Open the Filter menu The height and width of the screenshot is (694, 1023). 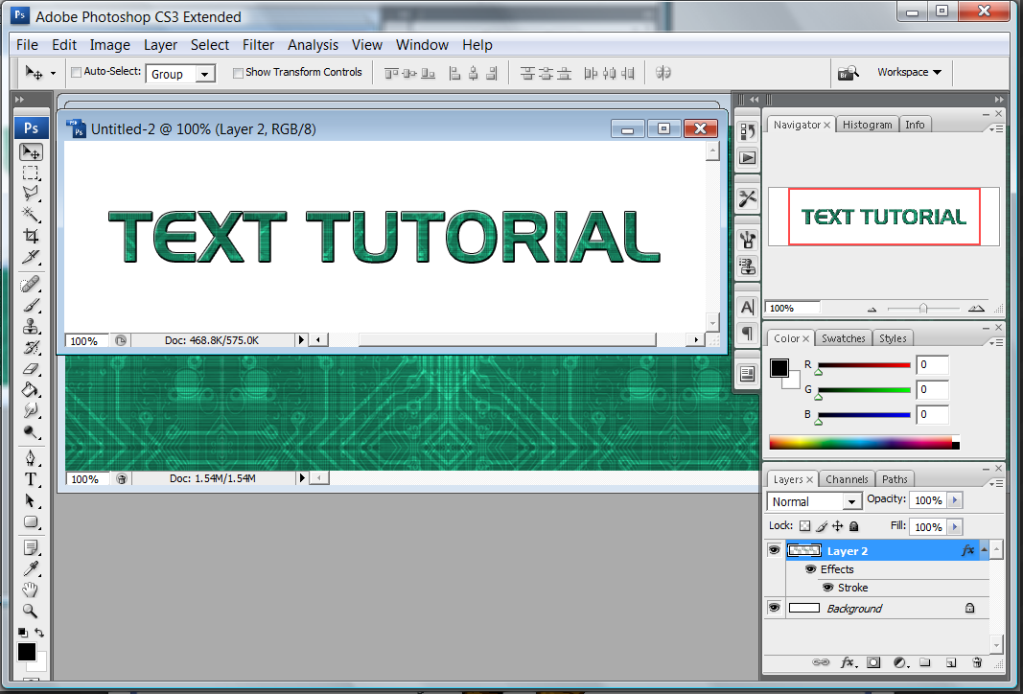tap(258, 45)
